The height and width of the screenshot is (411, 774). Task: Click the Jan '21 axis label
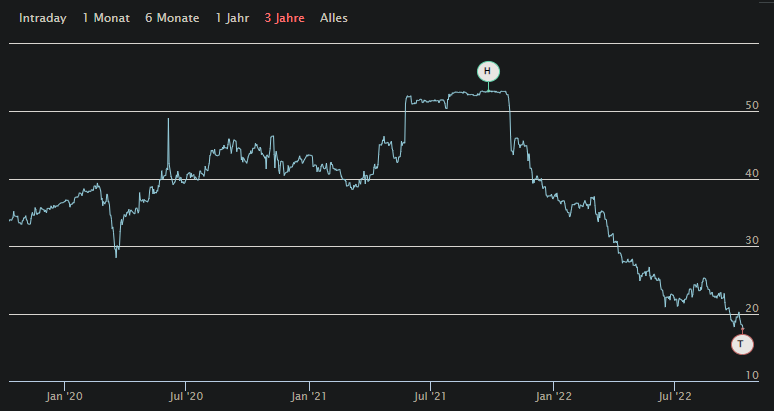tap(309, 396)
